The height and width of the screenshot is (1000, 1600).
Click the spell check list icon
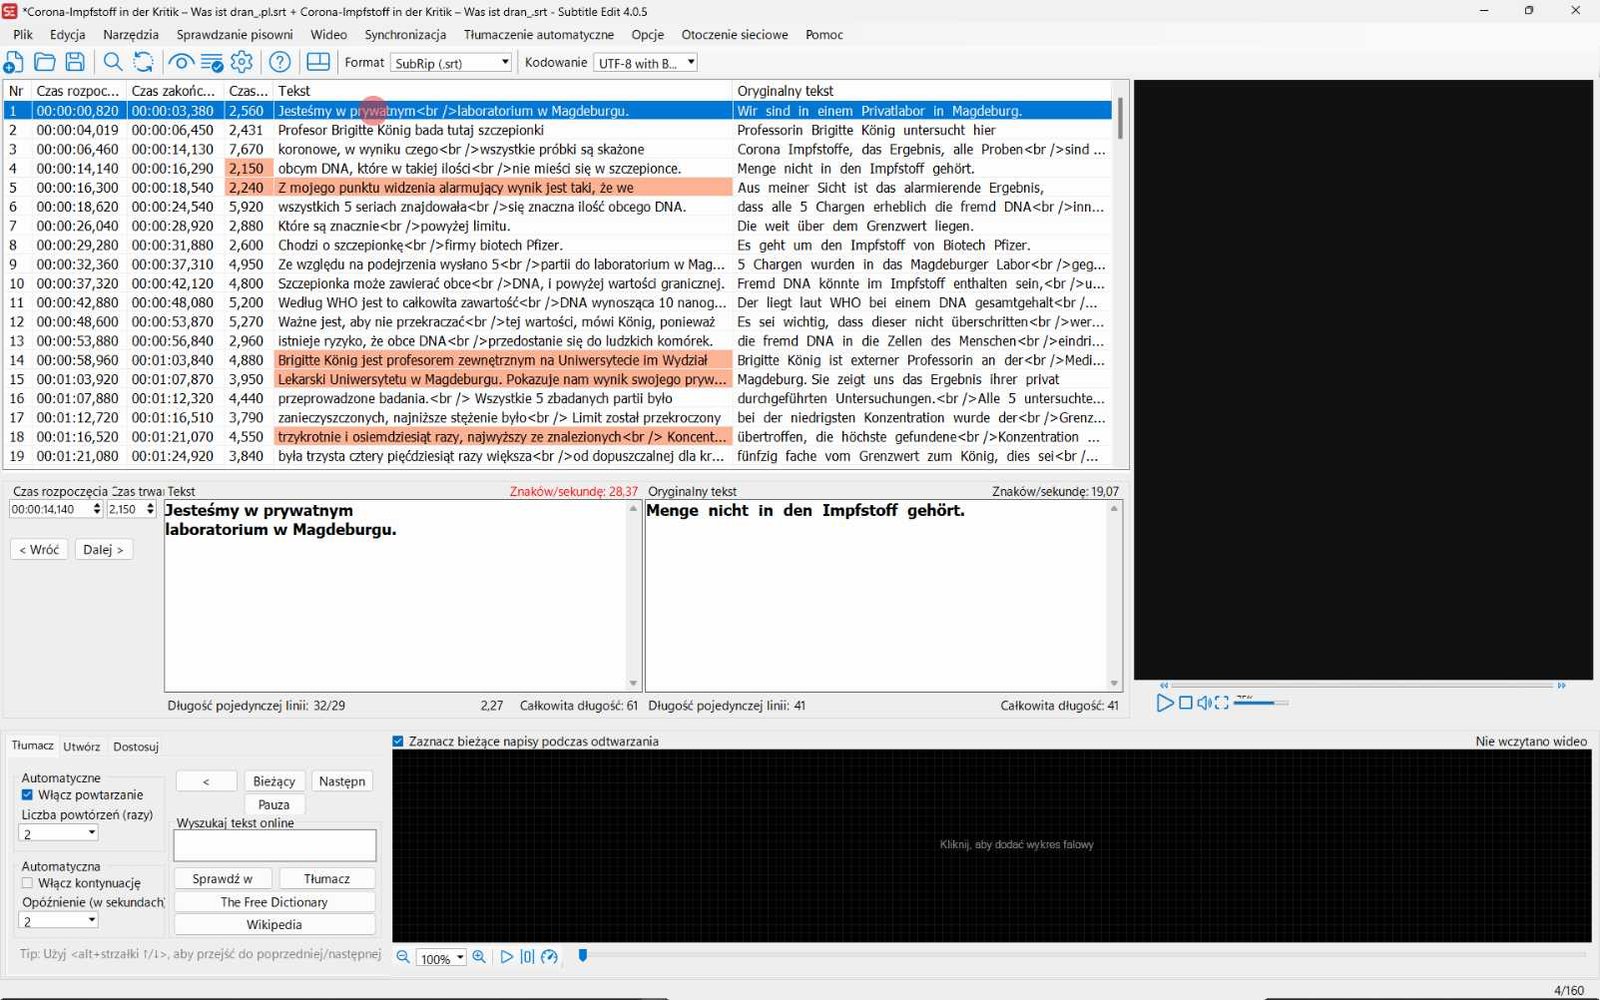(x=211, y=62)
